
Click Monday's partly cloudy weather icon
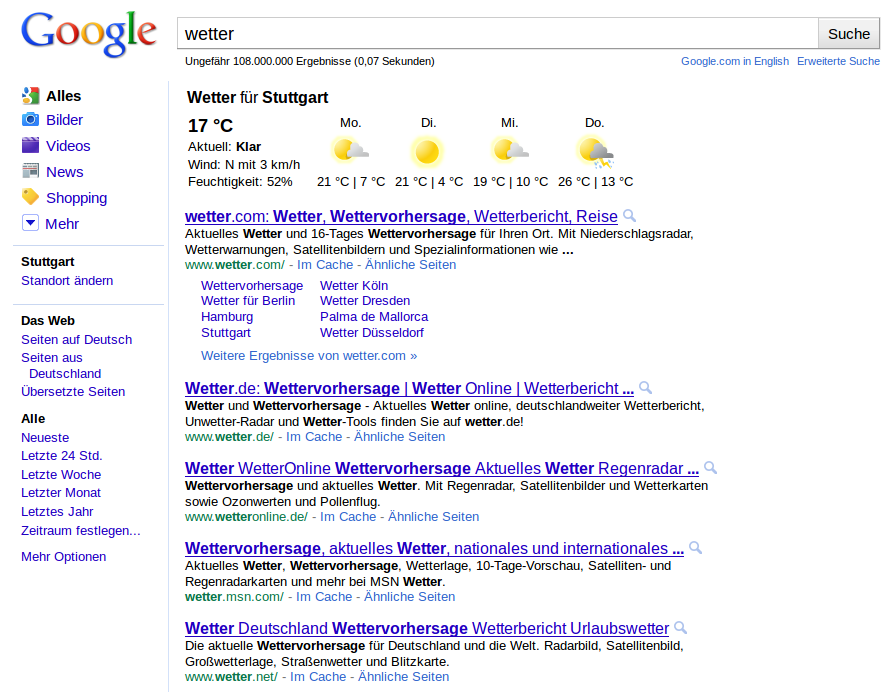351,152
